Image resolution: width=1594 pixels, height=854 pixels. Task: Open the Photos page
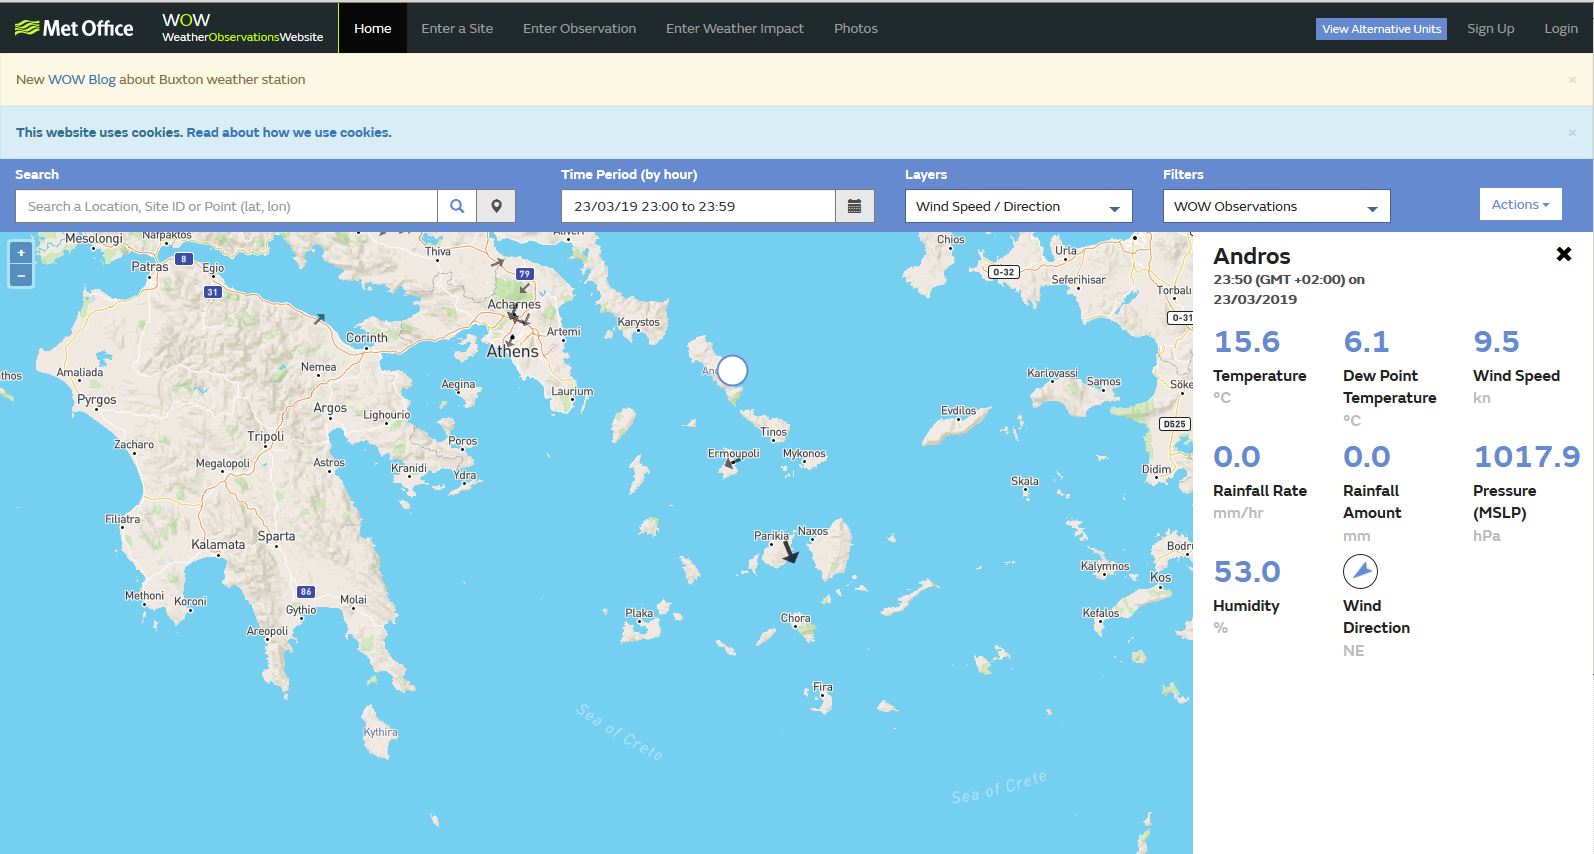tap(856, 28)
